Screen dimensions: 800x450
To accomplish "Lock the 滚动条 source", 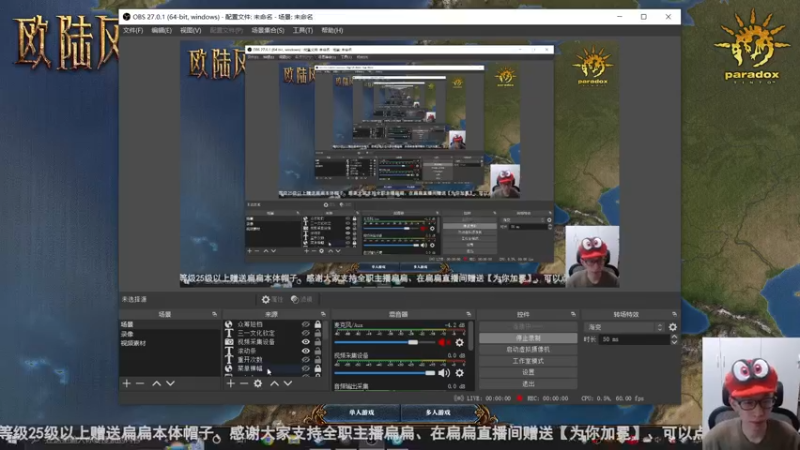I will (x=318, y=351).
